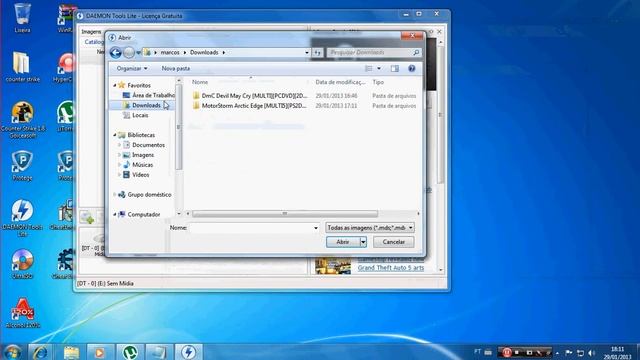640x360 pixels.
Task: Expand the Grupo doméstico tree node
Action: pyautogui.click(x=115, y=195)
